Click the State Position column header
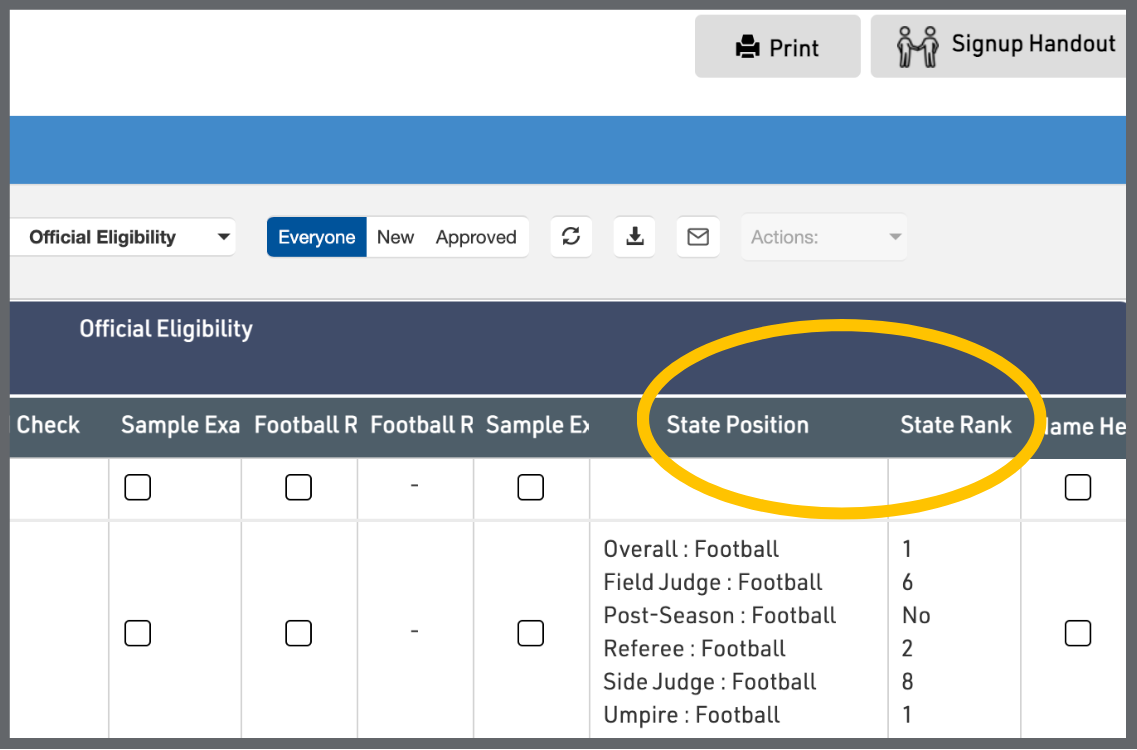This screenshot has height=750, width=1137. 737,425
